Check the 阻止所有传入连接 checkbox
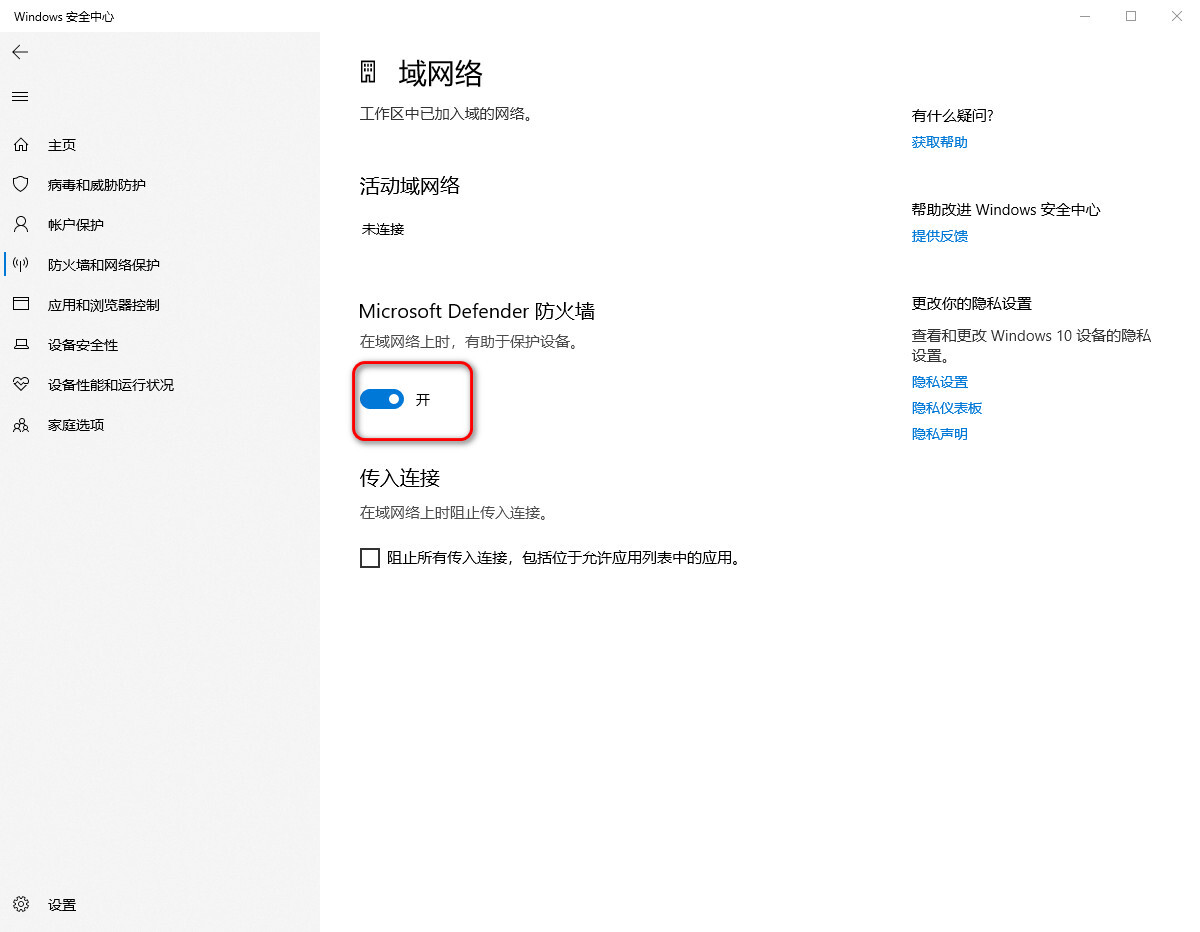The image size is (1200, 932). [370, 558]
